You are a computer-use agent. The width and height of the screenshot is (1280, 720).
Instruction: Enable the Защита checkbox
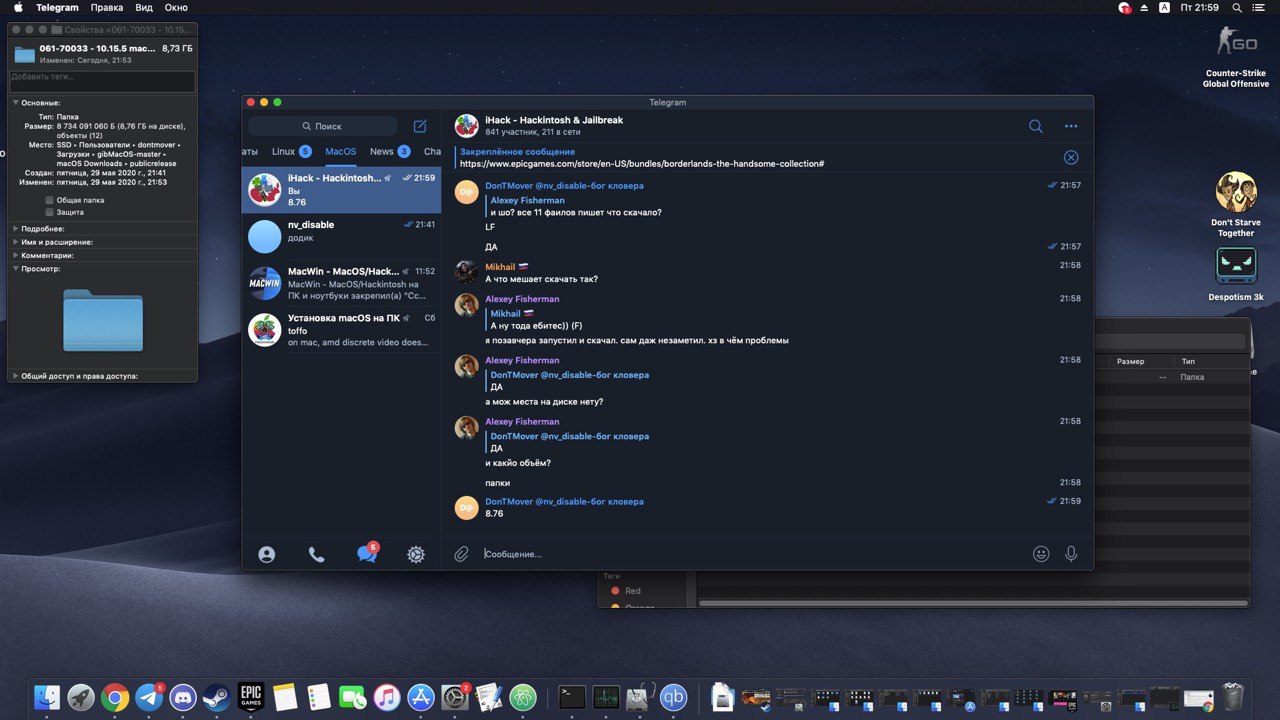(x=49, y=212)
